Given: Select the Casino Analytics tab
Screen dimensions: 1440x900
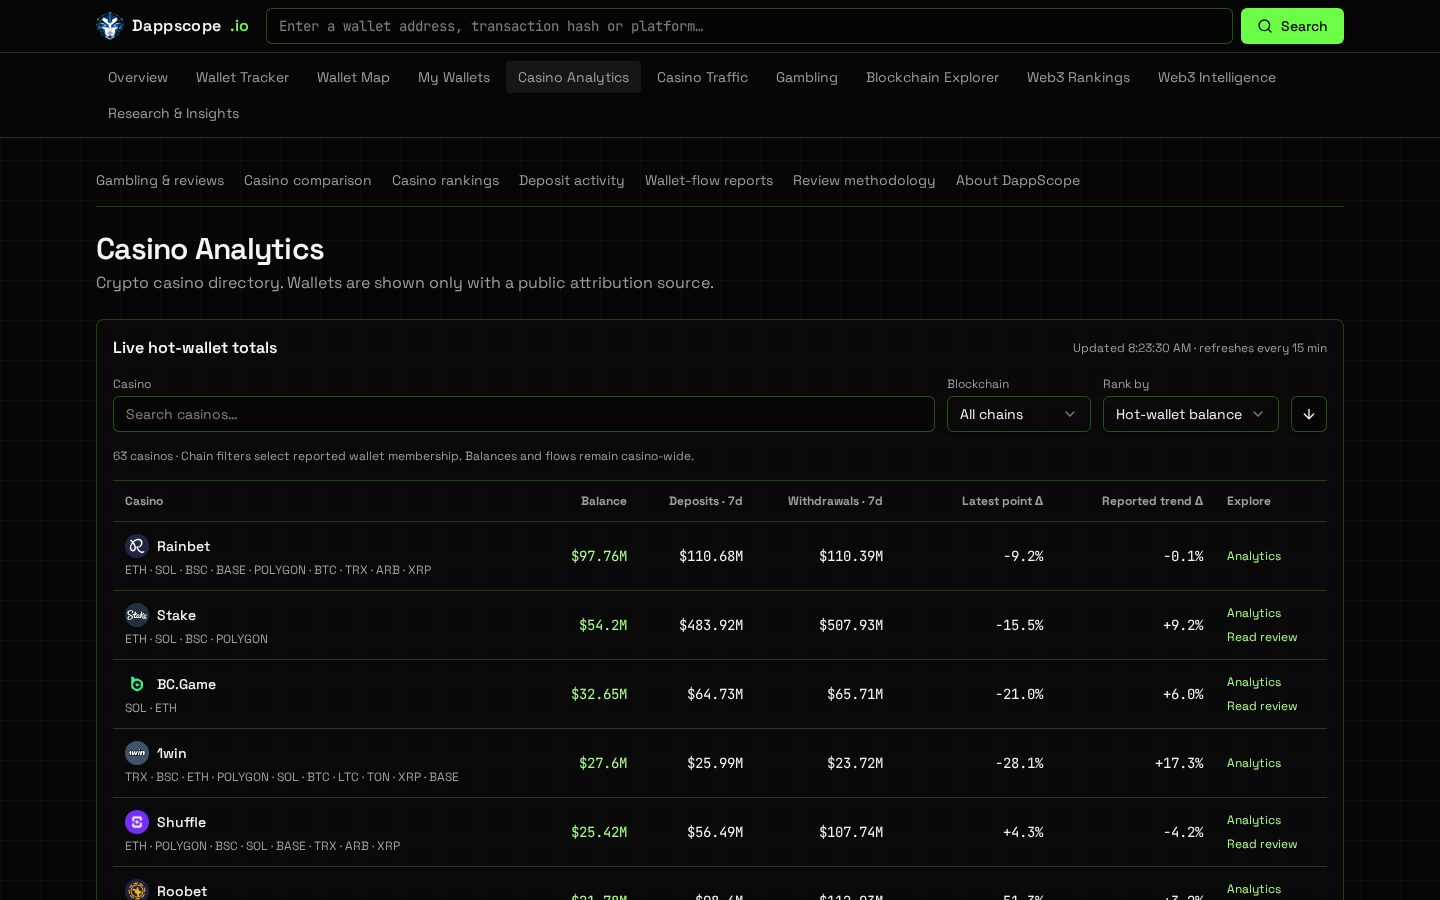Looking at the screenshot, I should [x=573, y=77].
